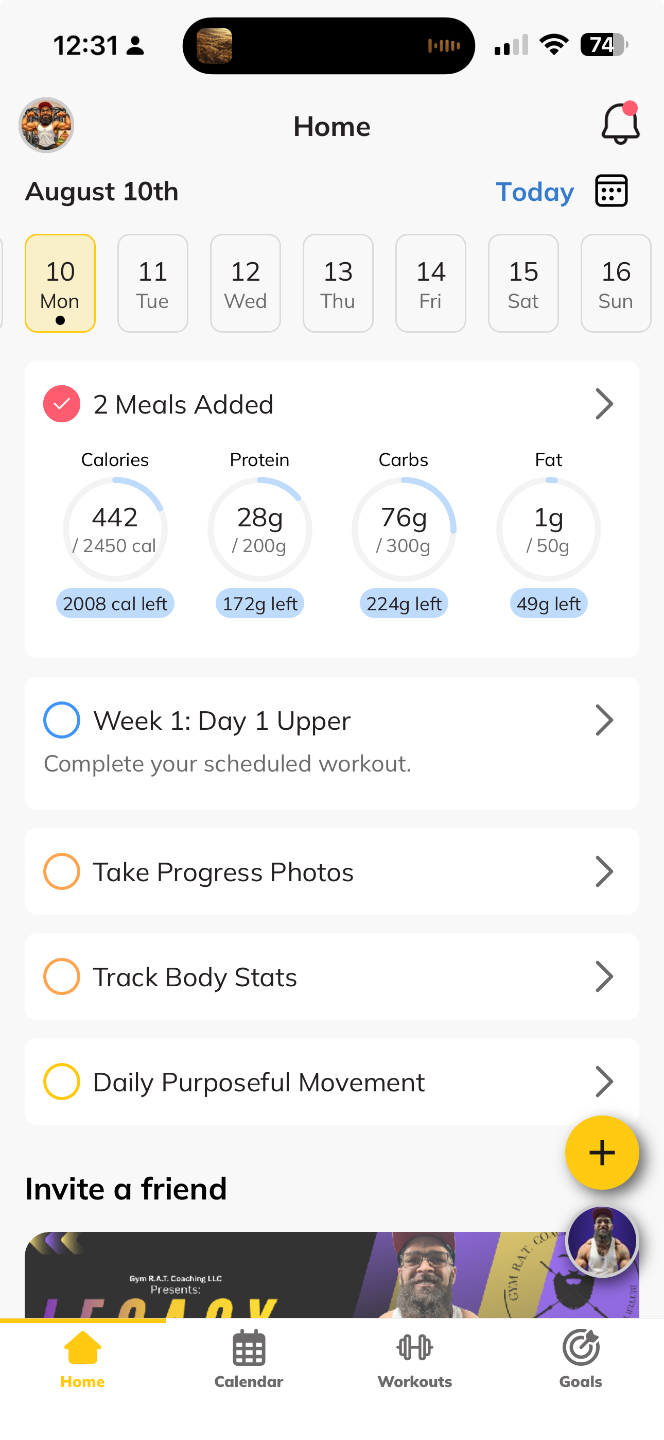This screenshot has width=664, height=1440.
Task: Click the Calories progress ring
Action: coord(115,529)
